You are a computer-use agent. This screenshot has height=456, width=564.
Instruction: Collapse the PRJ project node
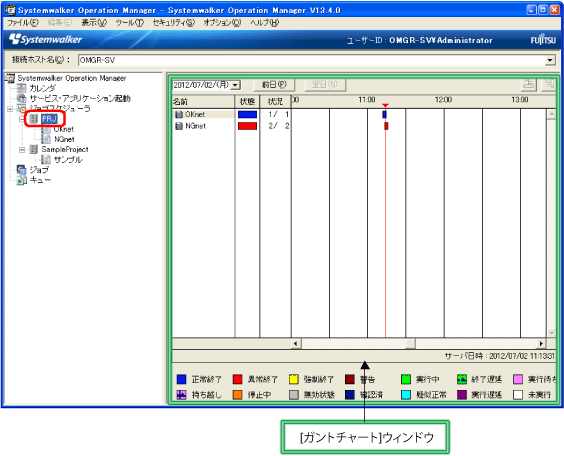point(22,119)
